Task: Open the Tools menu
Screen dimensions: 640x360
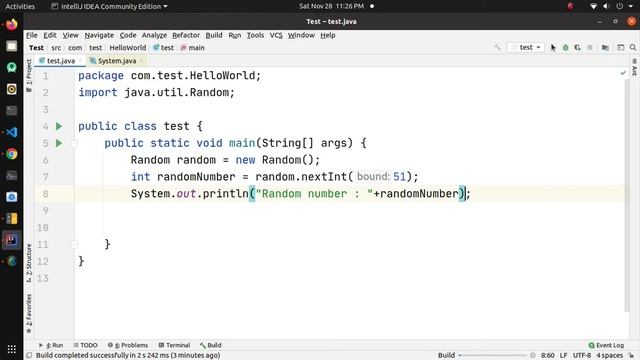Action: click(255, 35)
